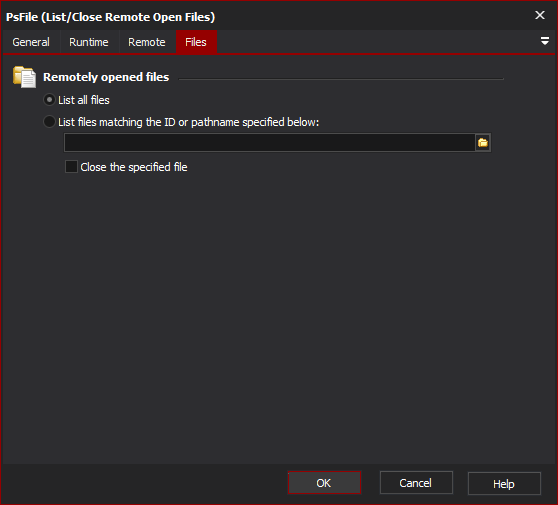
Task: Confirm with the OK button
Action: point(324,483)
